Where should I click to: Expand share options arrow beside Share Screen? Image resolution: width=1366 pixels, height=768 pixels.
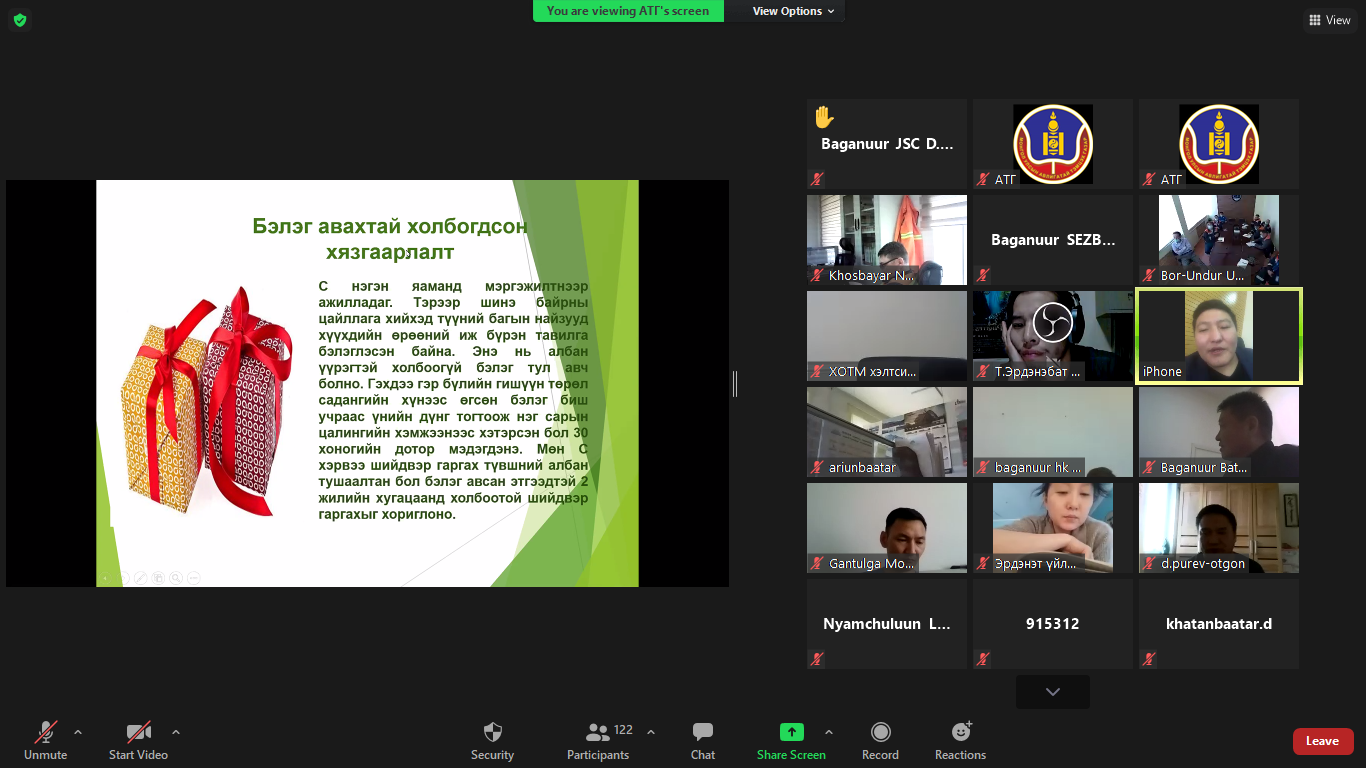point(828,732)
